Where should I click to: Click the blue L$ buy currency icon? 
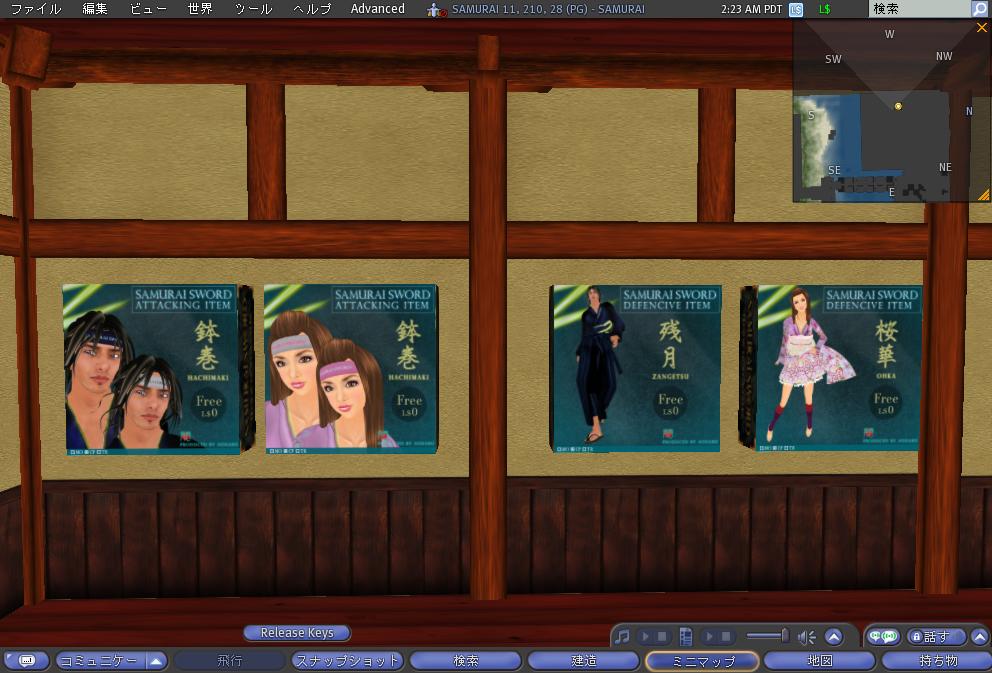[797, 9]
